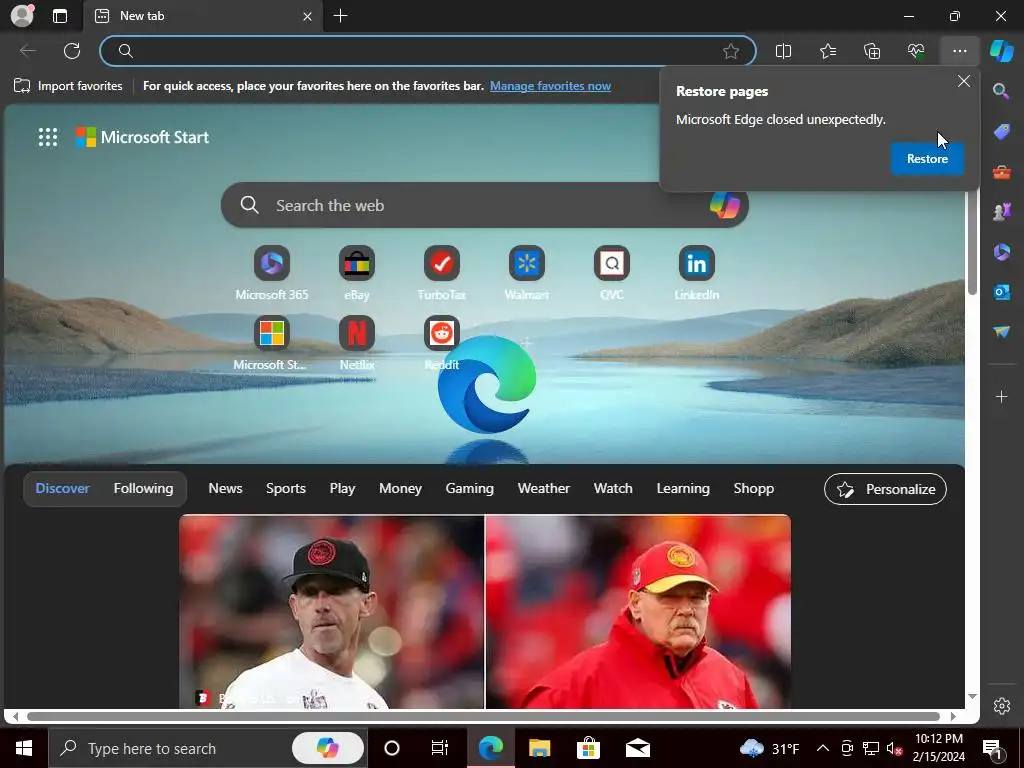Switch to the Money tab
The width and height of the screenshot is (1024, 768).
point(400,488)
